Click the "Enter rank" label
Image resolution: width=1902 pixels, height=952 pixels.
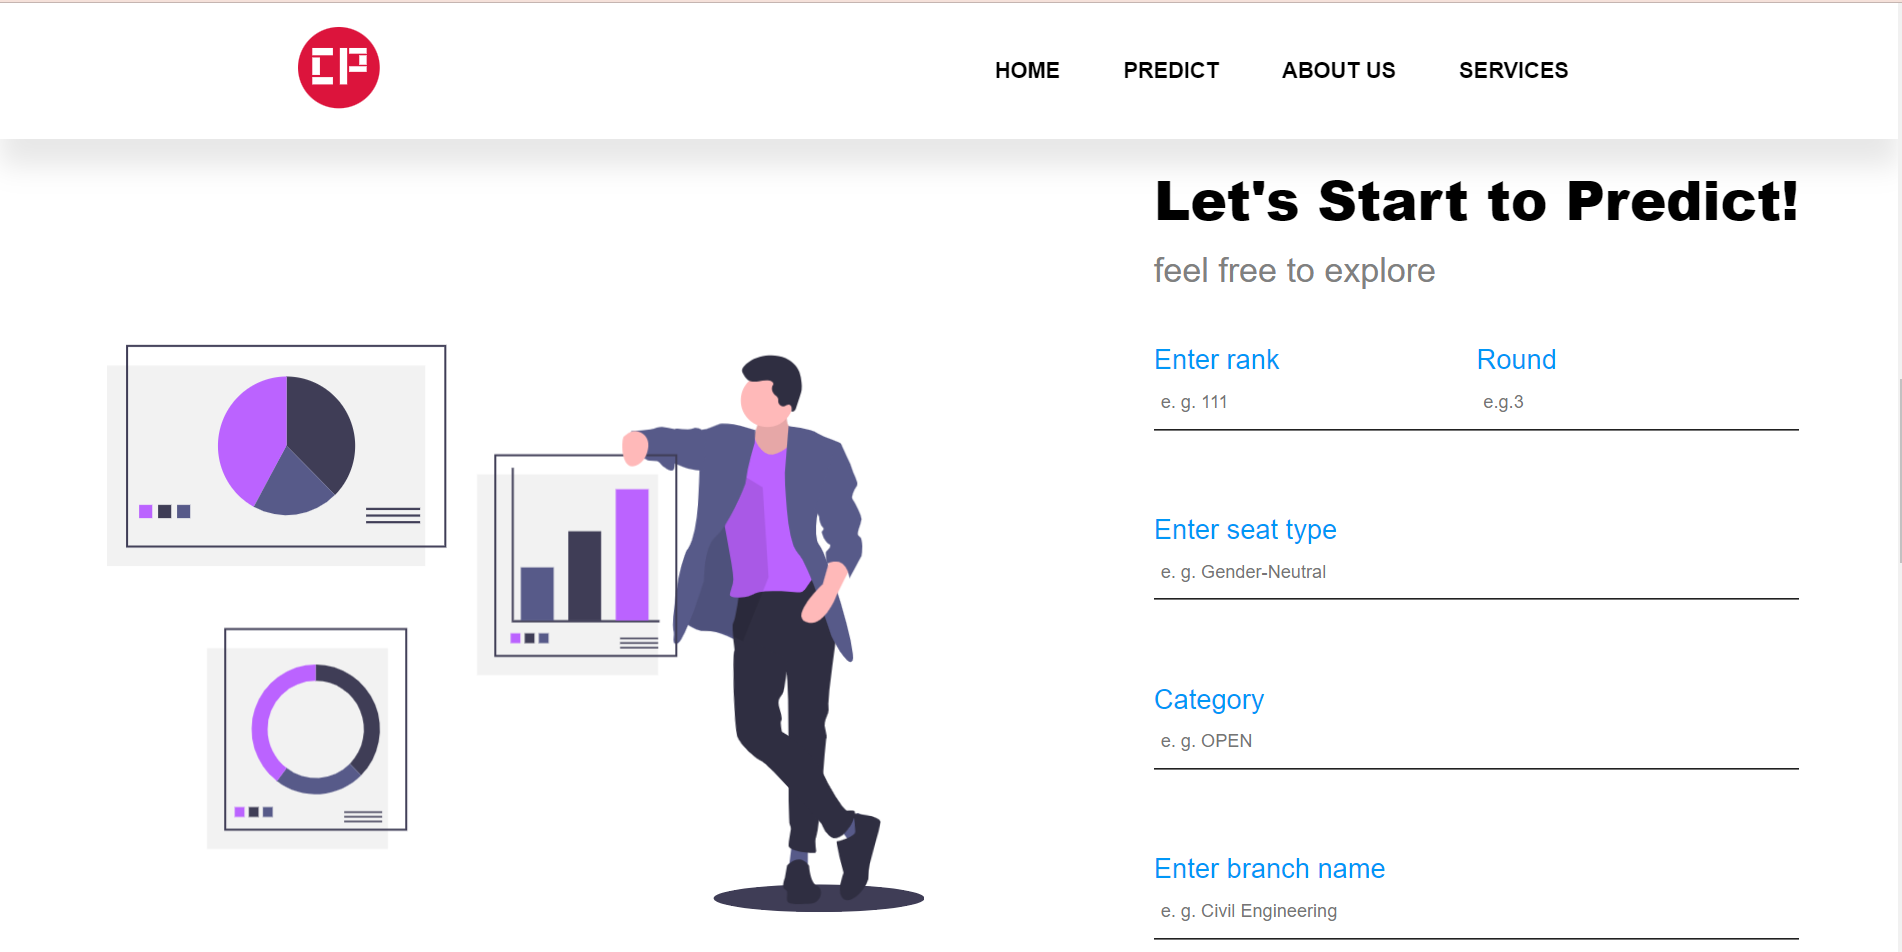(1216, 359)
